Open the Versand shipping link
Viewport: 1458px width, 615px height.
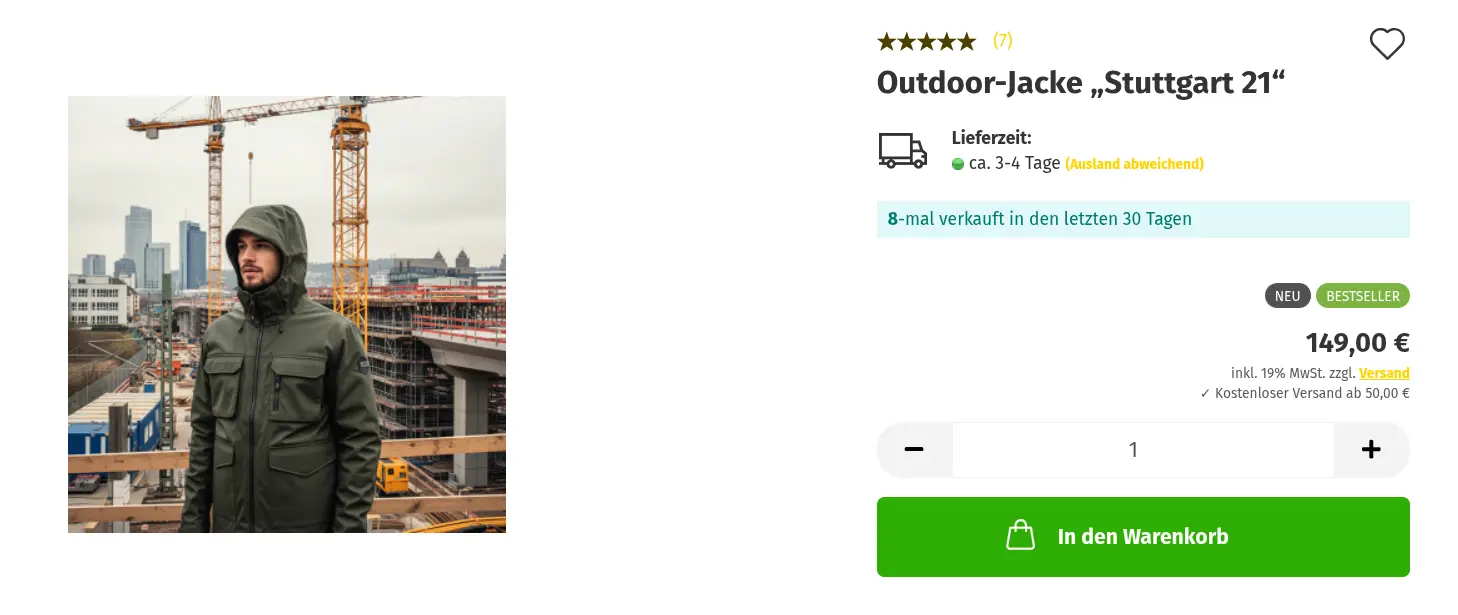click(1384, 373)
